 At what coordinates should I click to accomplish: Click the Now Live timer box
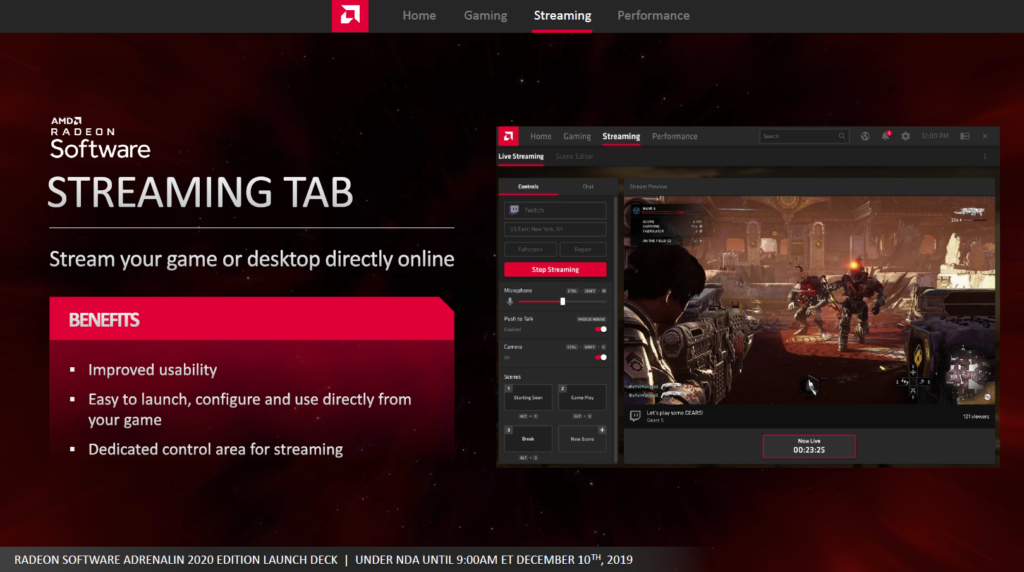click(809, 446)
